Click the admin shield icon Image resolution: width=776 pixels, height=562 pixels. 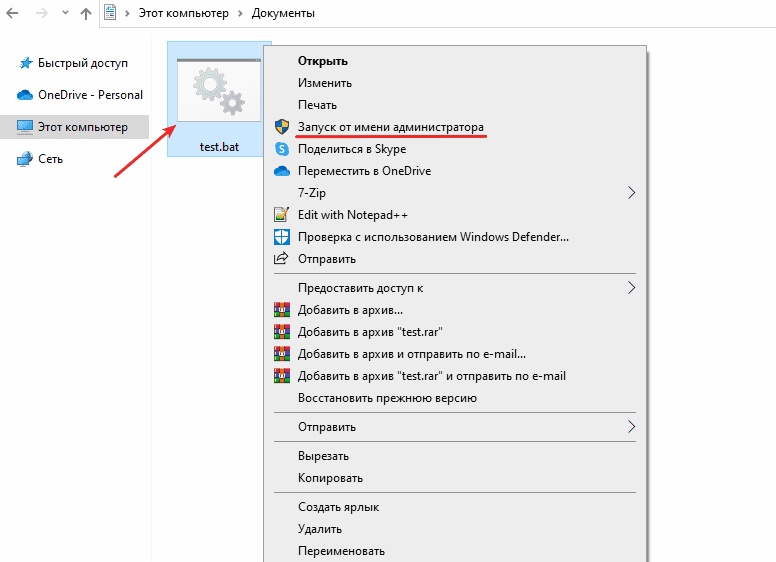(282, 127)
